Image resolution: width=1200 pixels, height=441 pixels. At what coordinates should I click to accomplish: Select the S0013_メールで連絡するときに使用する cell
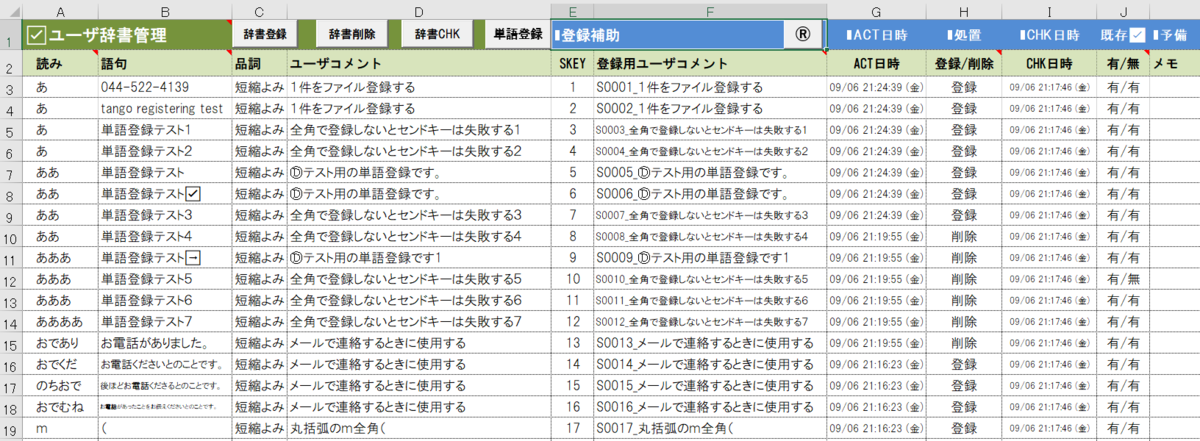click(x=709, y=344)
